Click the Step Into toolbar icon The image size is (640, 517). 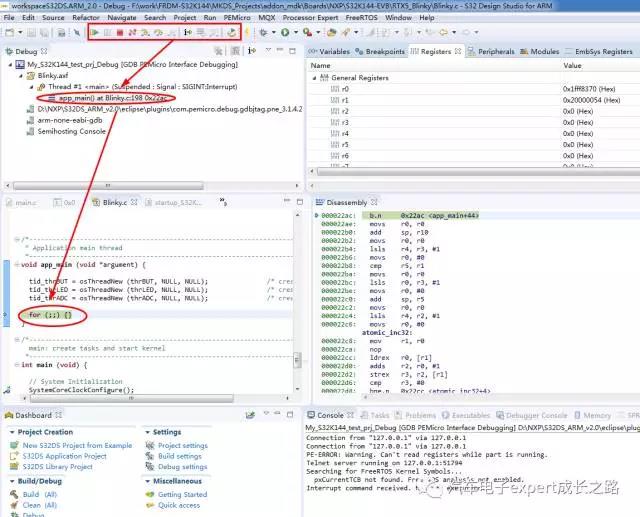pos(145,32)
